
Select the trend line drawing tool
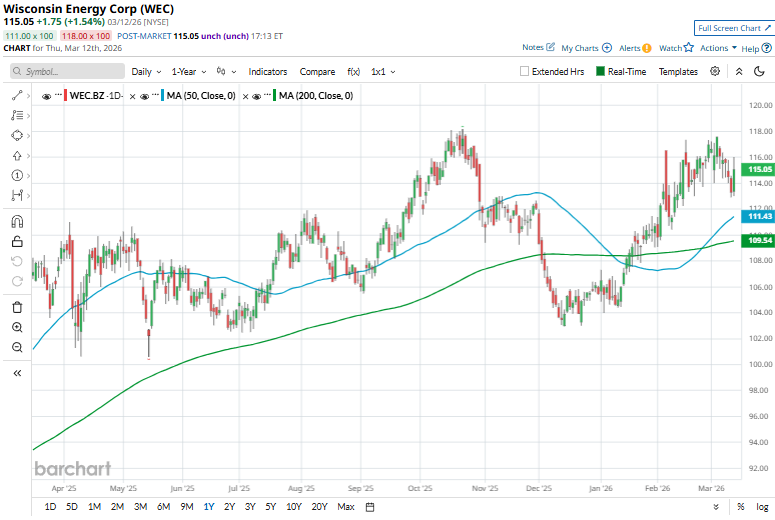click(x=17, y=95)
